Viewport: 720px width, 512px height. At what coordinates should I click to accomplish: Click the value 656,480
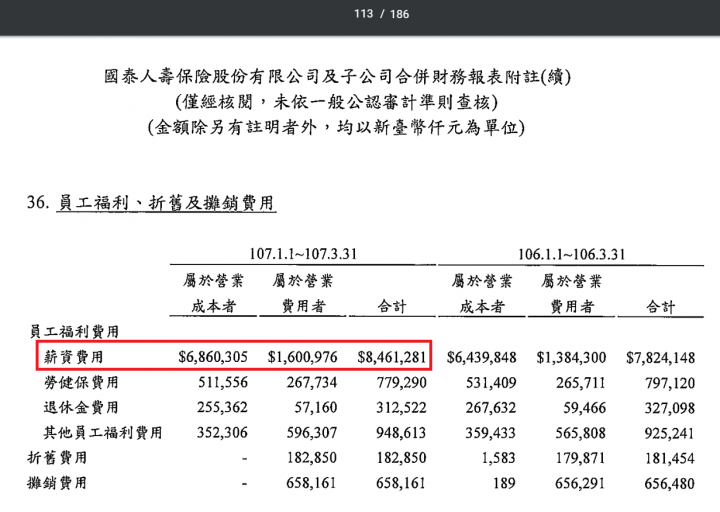669,484
